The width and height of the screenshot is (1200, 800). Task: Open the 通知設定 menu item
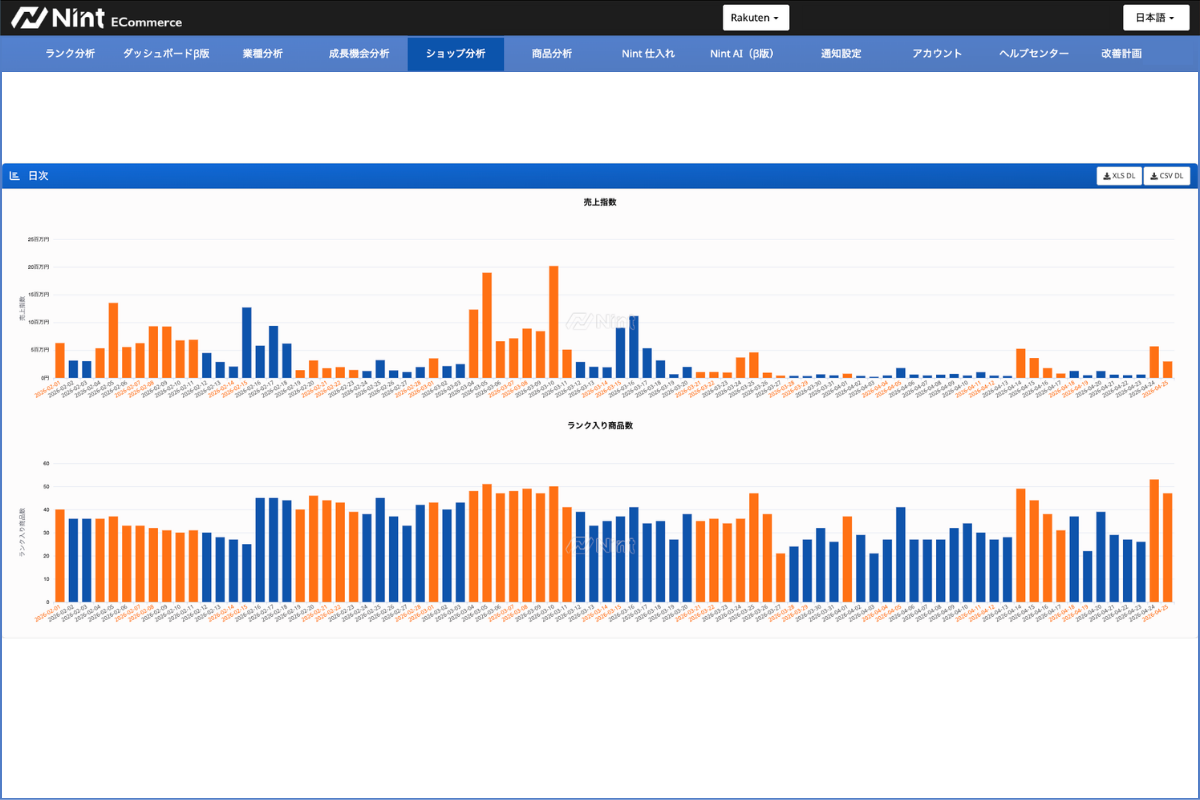[841, 54]
